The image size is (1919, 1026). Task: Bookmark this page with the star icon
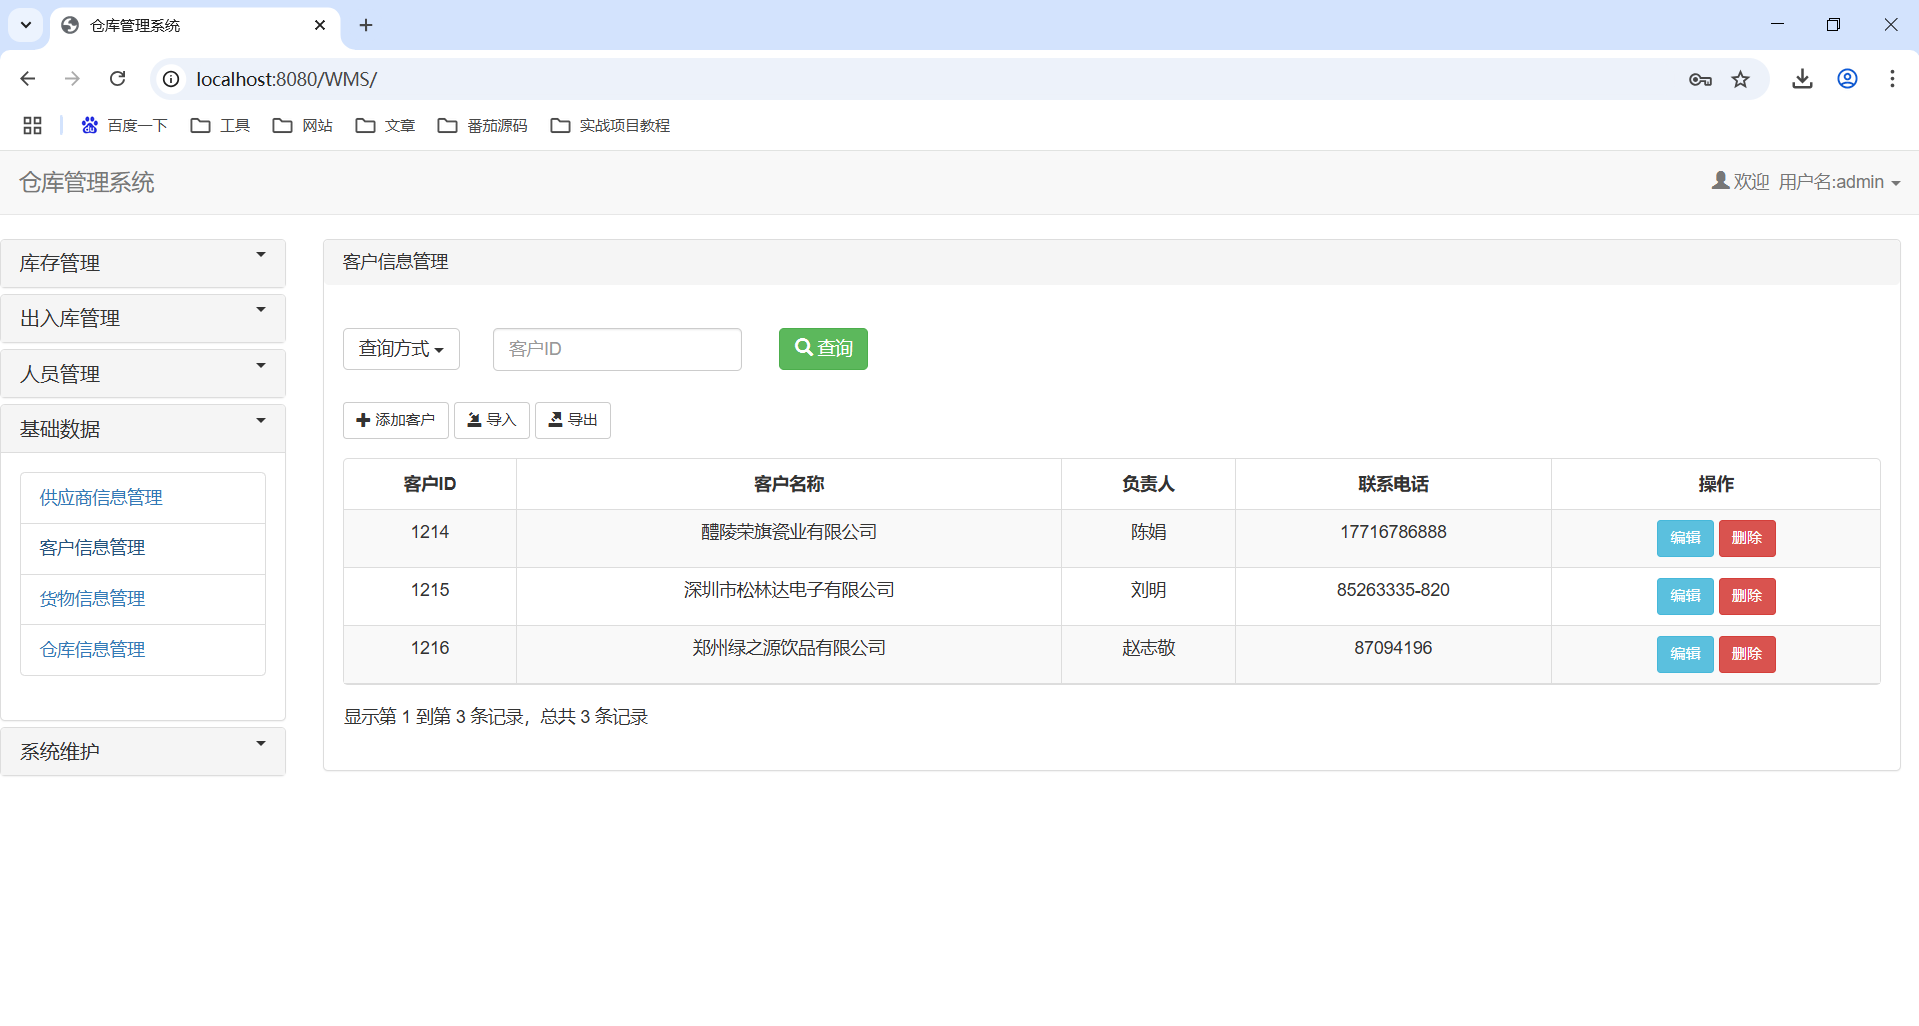[1741, 79]
